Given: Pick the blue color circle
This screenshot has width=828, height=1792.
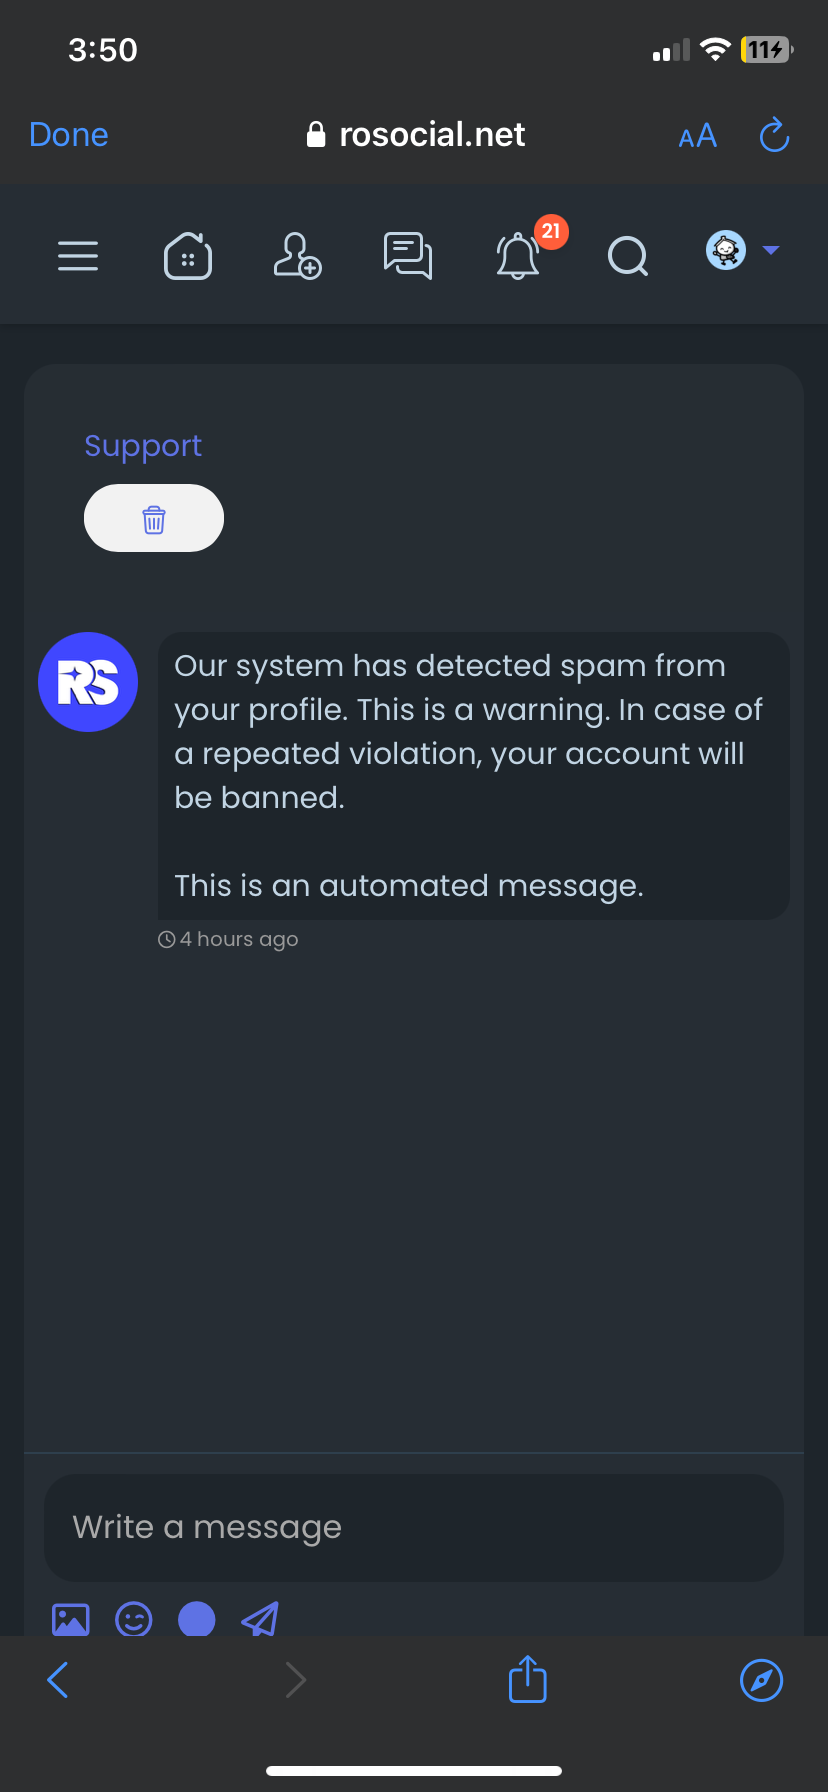Looking at the screenshot, I should tap(197, 1619).
